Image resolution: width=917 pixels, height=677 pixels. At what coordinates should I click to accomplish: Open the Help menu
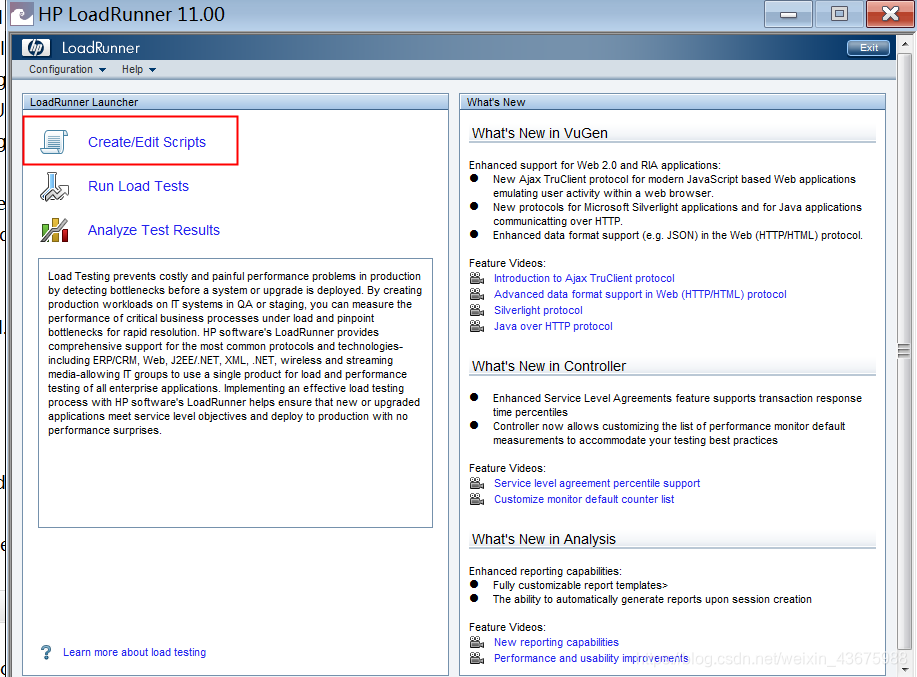(139, 70)
